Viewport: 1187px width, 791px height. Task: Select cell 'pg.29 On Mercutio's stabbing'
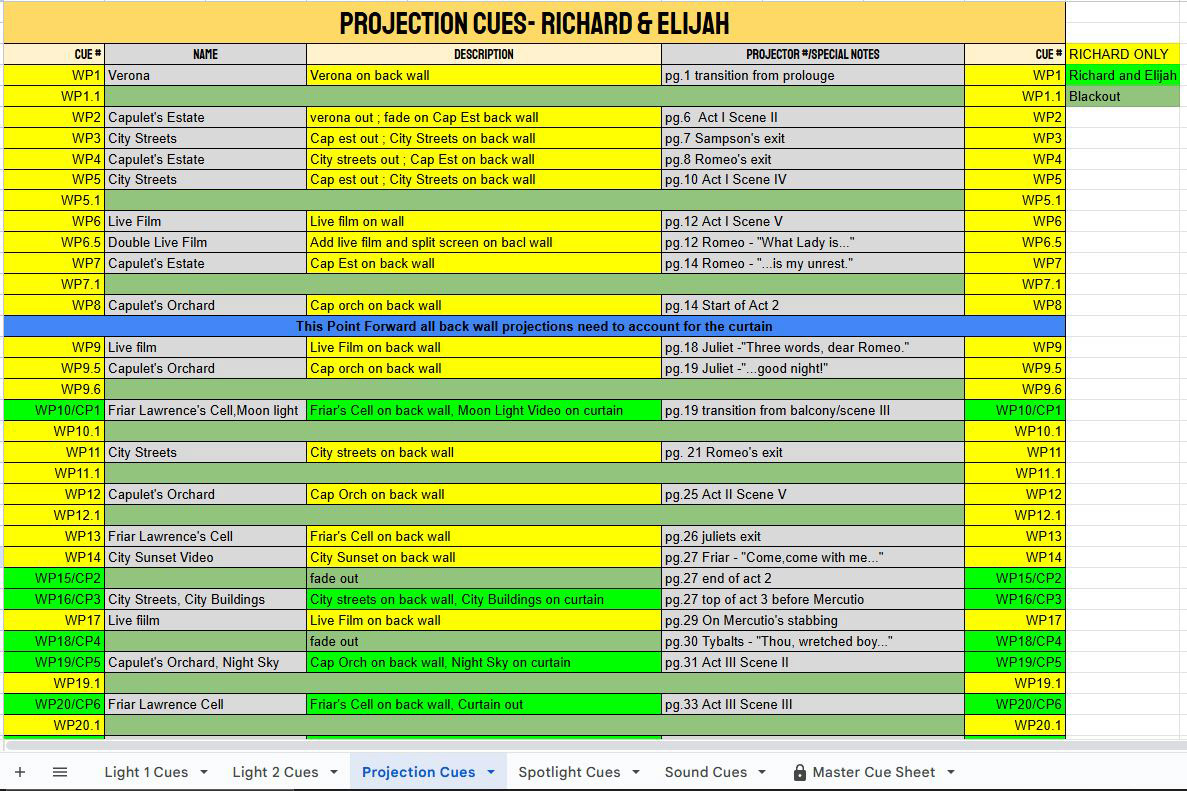(813, 620)
